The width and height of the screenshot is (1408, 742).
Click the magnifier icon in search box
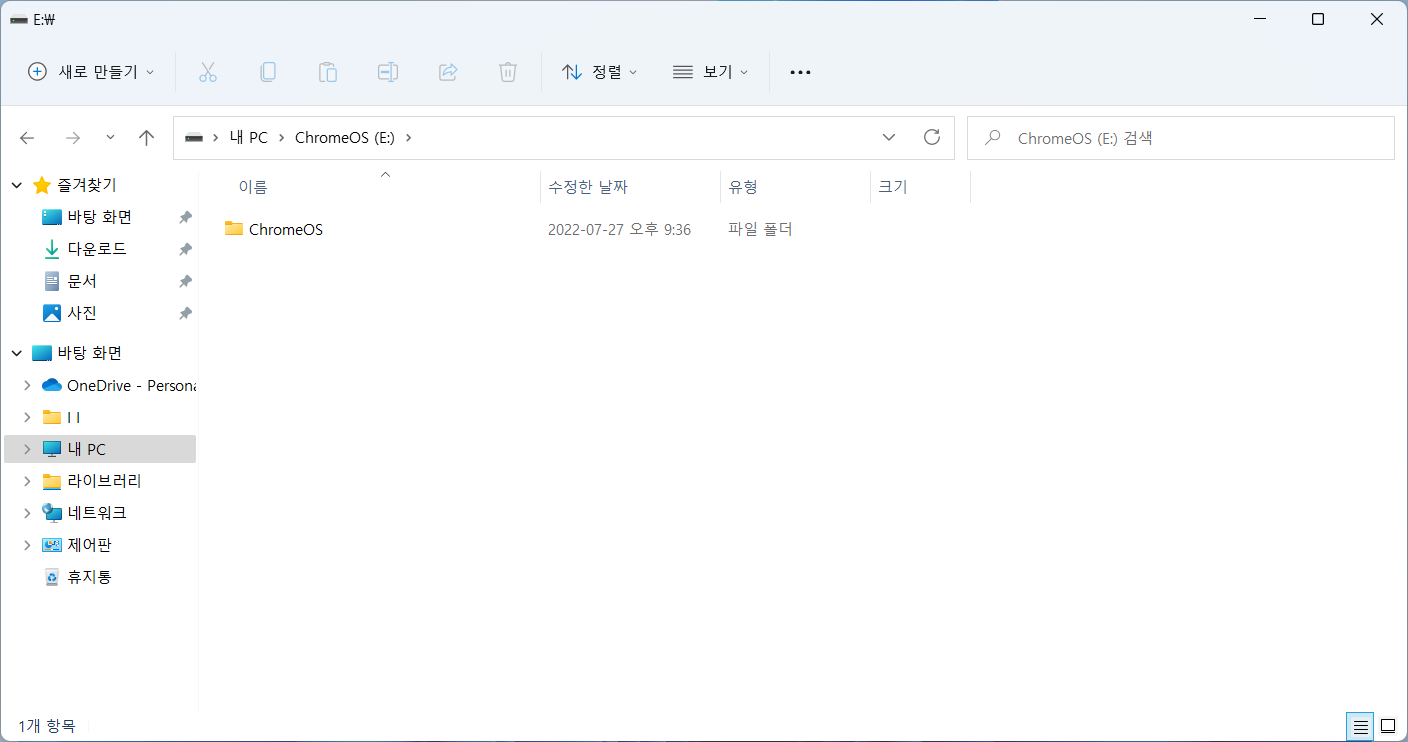(993, 138)
